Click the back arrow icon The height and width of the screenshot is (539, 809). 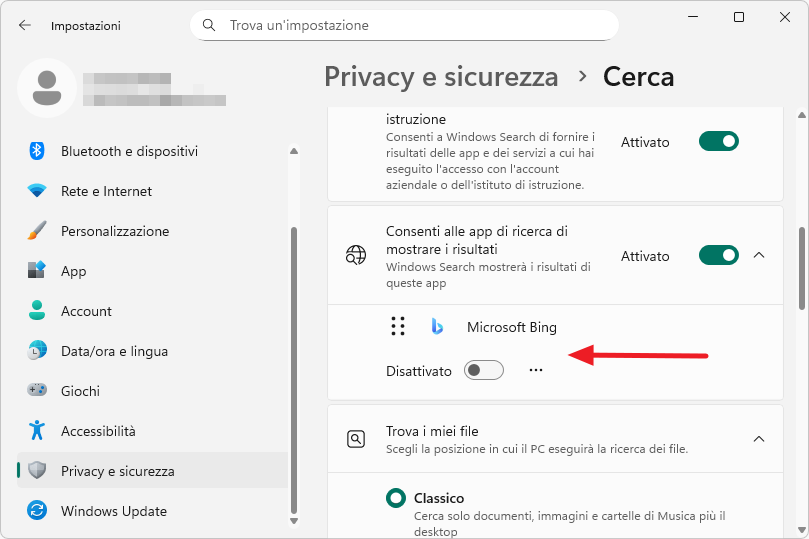pyautogui.click(x=25, y=25)
